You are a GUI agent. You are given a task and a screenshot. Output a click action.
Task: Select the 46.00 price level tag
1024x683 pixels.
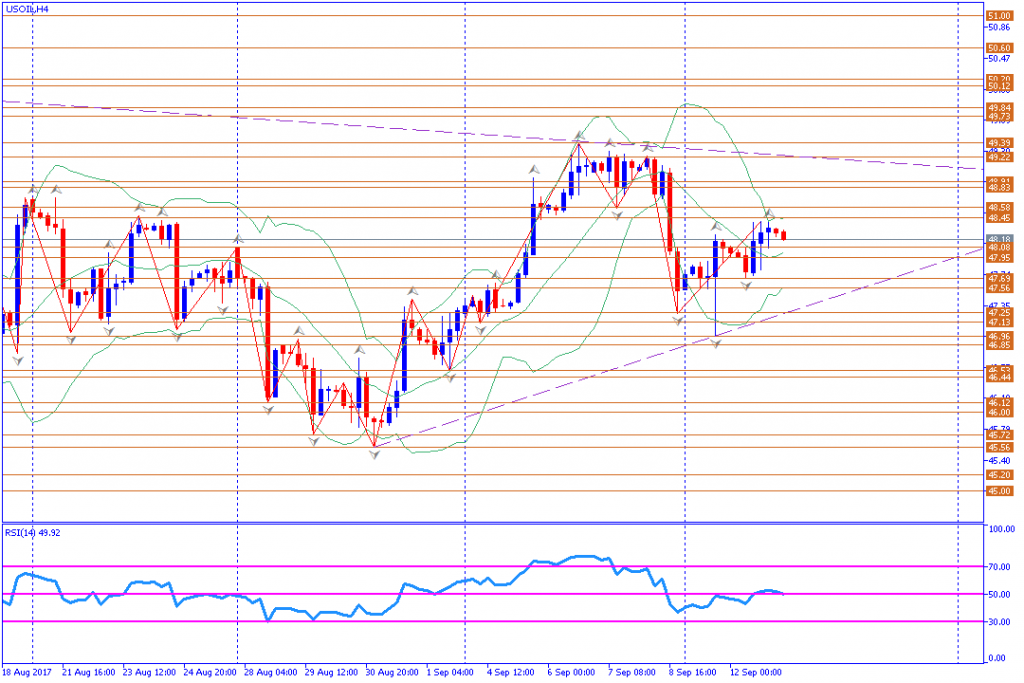(x=999, y=413)
